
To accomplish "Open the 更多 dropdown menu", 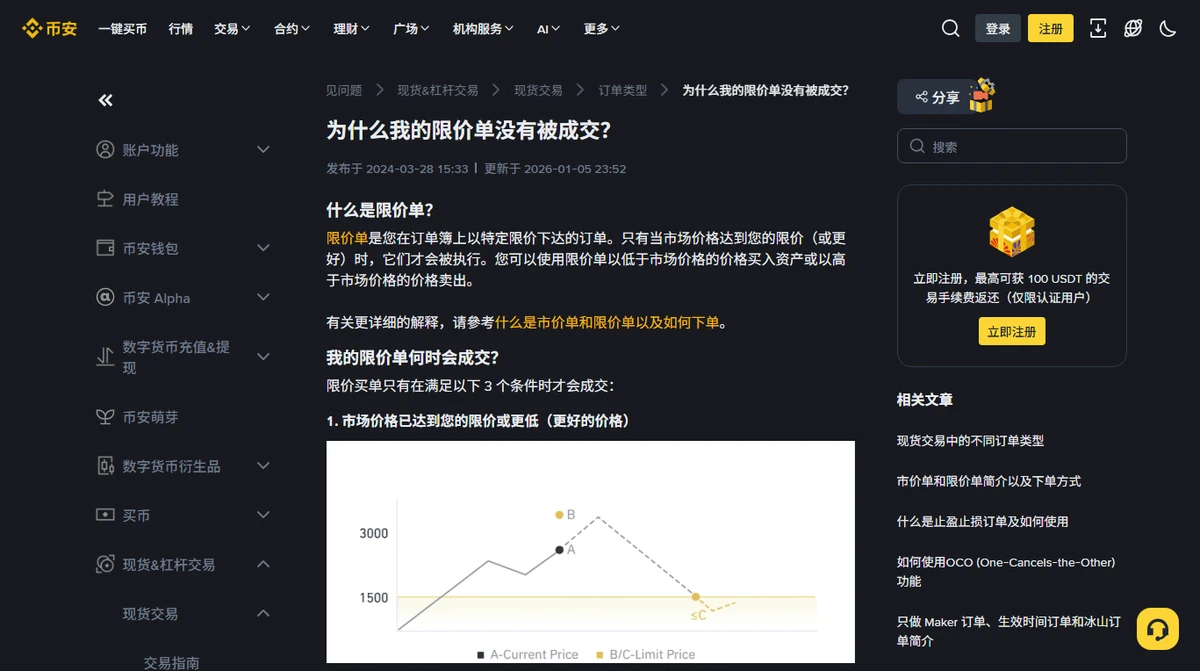I will coord(602,29).
